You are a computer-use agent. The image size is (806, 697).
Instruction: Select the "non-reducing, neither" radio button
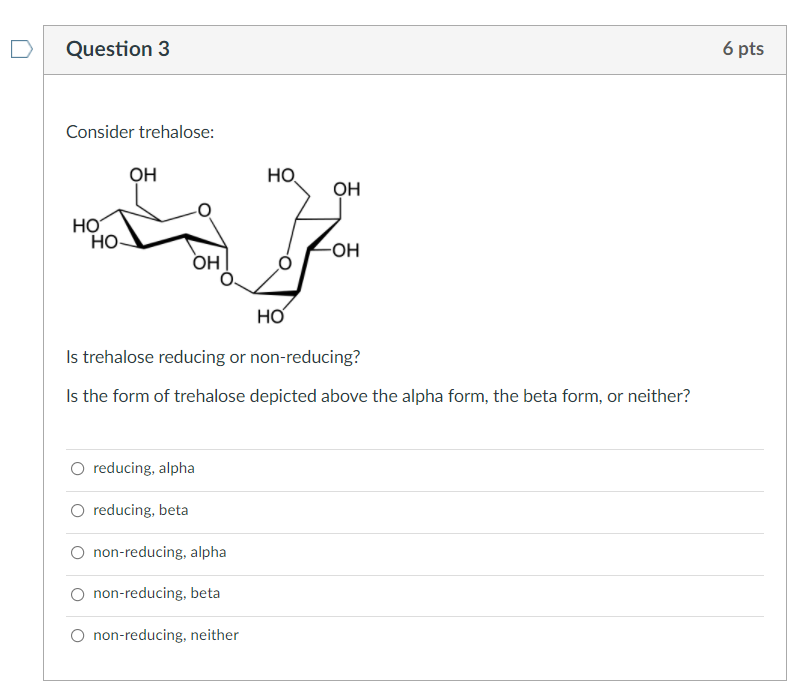coord(77,635)
